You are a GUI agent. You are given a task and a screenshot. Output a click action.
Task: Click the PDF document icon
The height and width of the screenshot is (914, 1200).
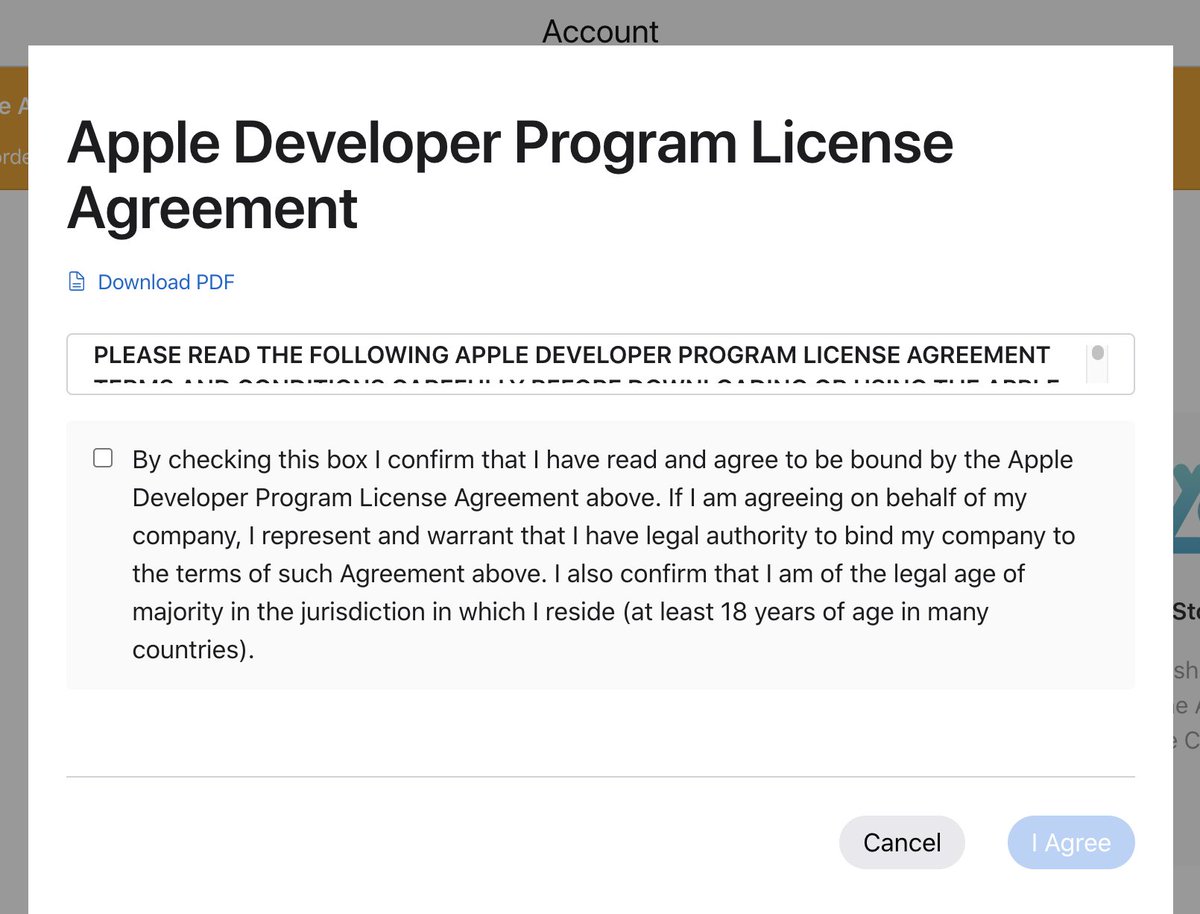76,282
